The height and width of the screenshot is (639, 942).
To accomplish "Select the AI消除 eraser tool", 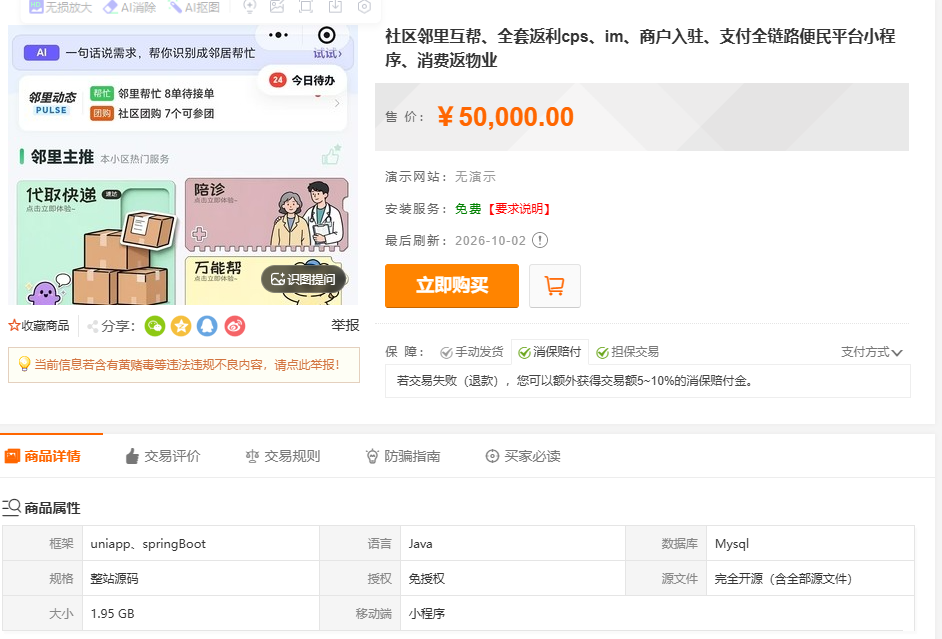I will coord(130,7).
